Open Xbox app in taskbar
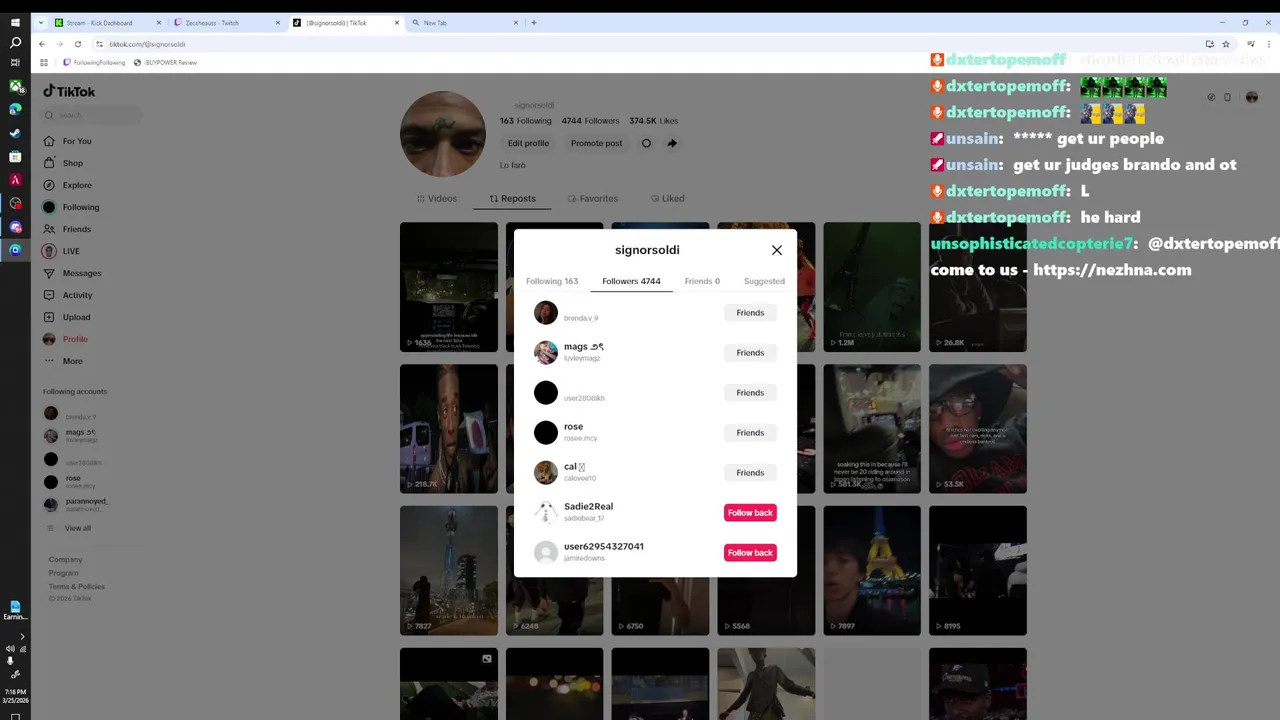Screen dimensions: 1280x720 point(15,87)
